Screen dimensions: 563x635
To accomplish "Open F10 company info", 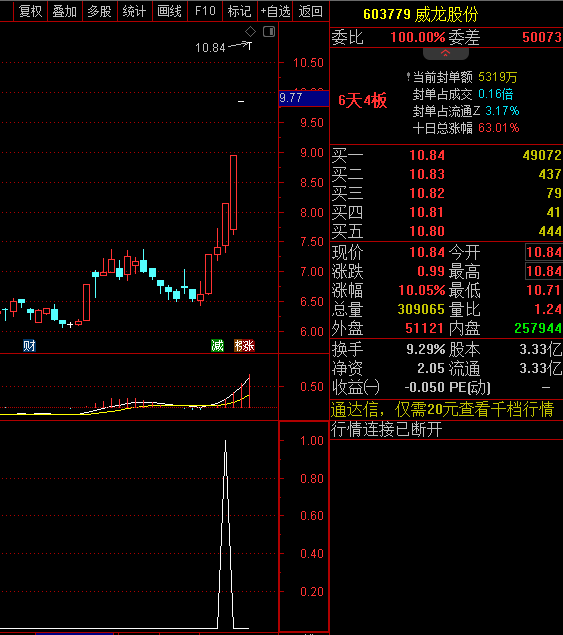I will coord(205,11).
